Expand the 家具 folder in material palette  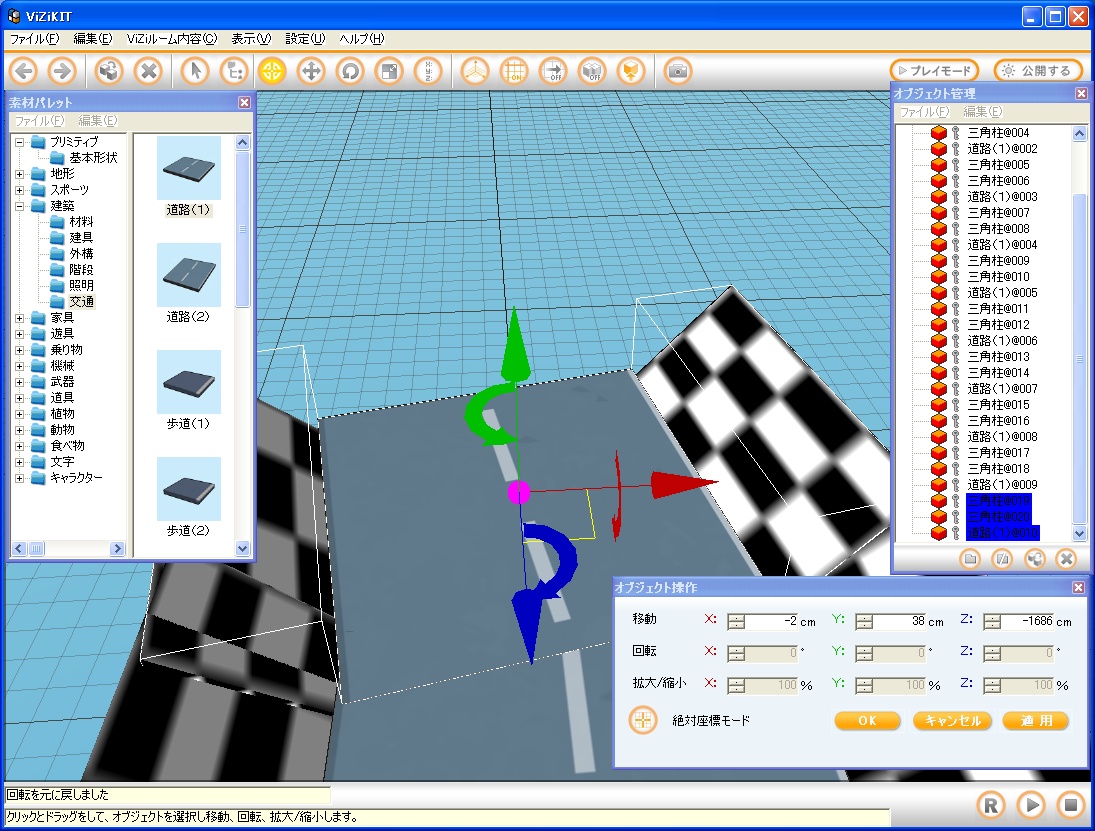(20, 318)
